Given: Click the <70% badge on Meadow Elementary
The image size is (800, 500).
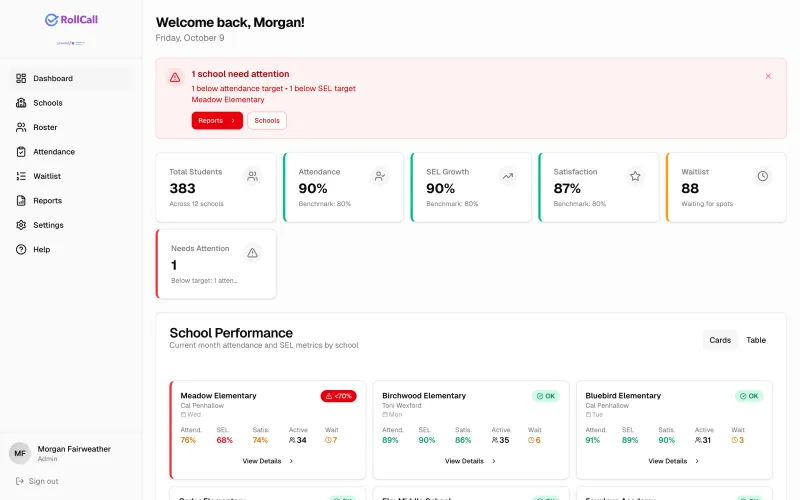Looking at the screenshot, I should tap(338, 396).
